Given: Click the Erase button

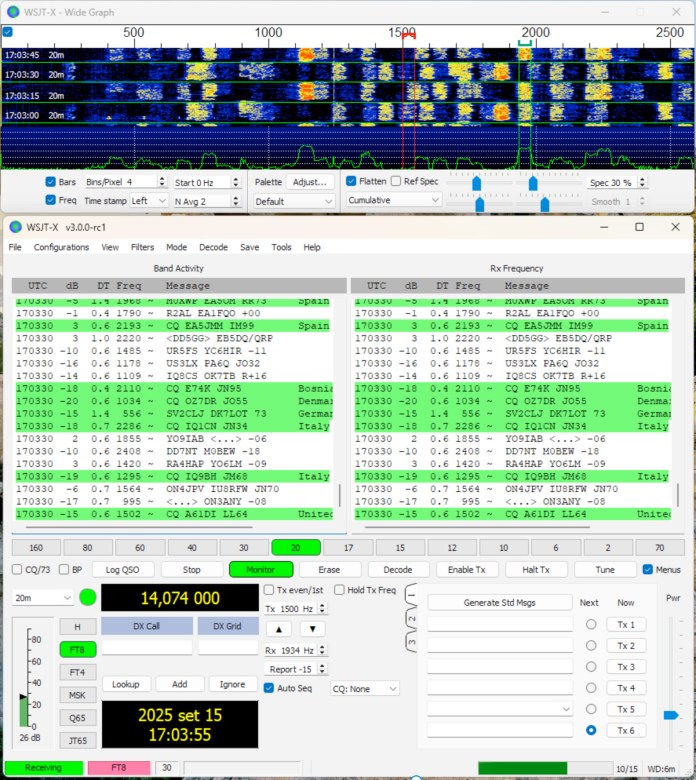Looking at the screenshot, I should [329, 570].
